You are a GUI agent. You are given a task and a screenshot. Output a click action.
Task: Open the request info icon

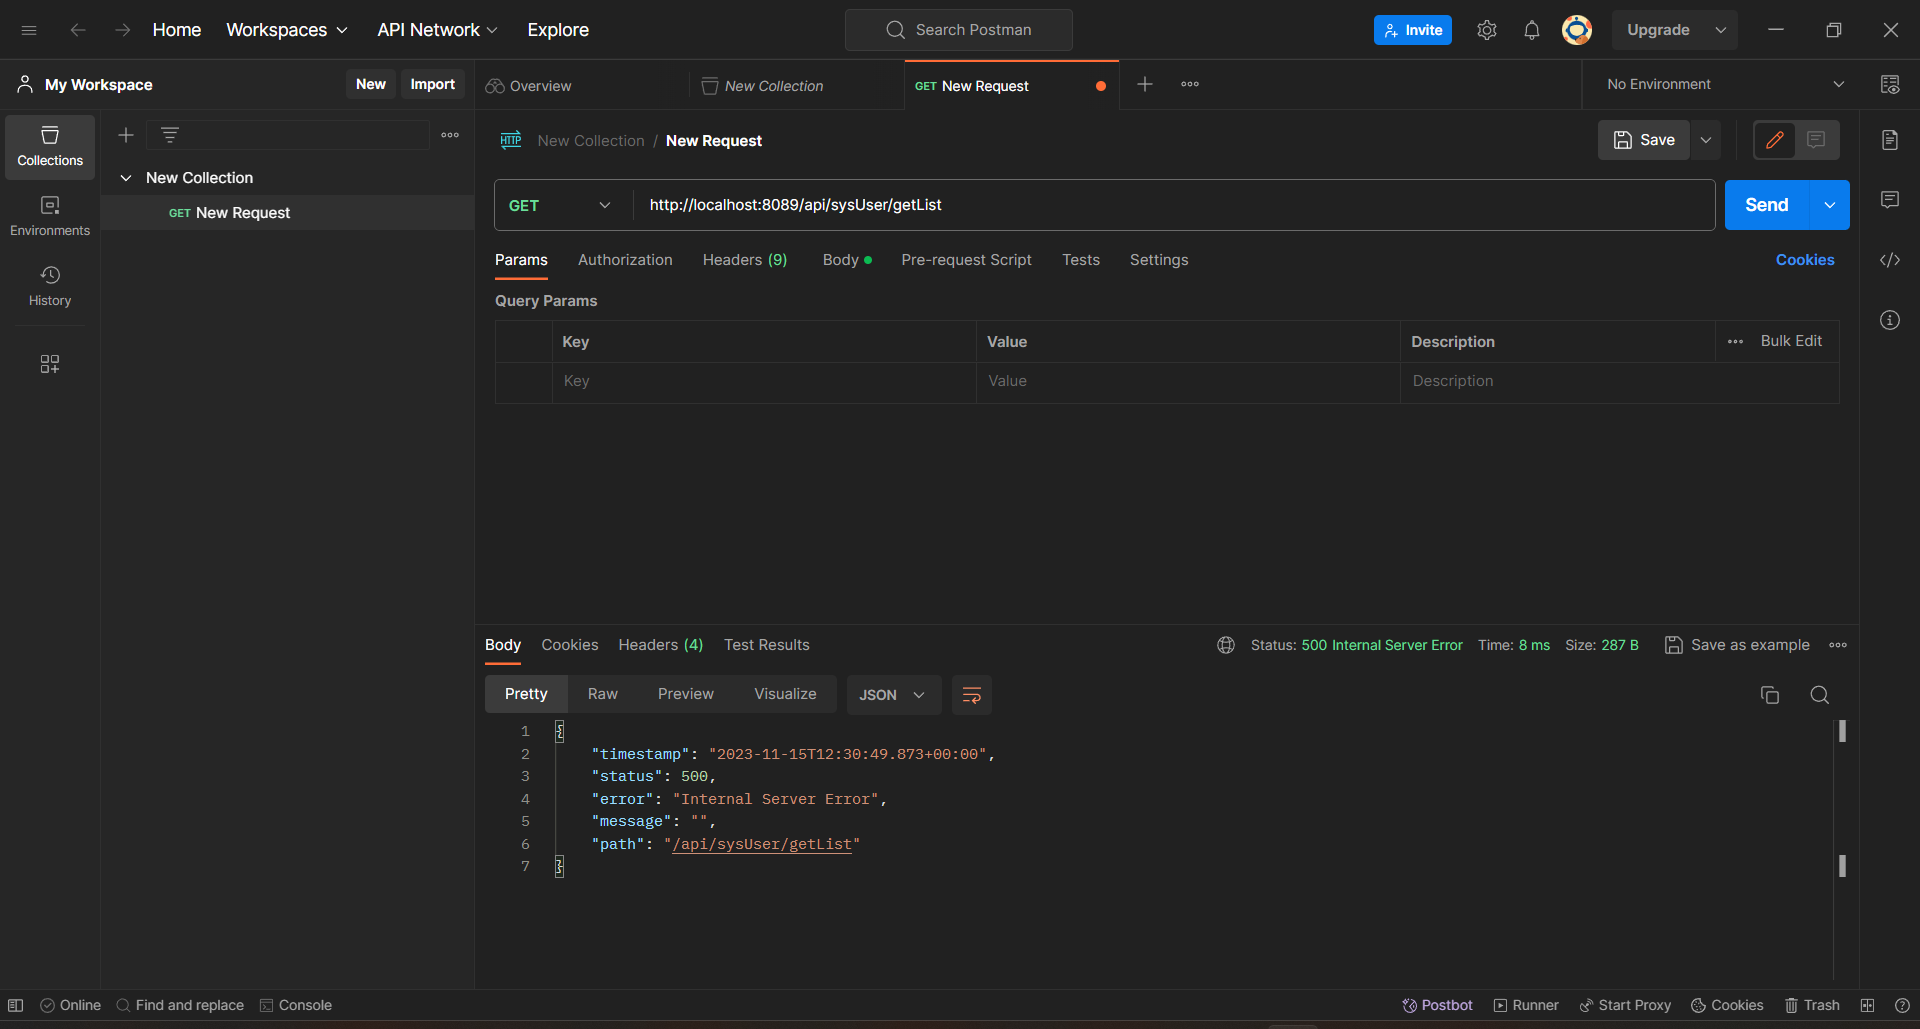coord(1890,320)
